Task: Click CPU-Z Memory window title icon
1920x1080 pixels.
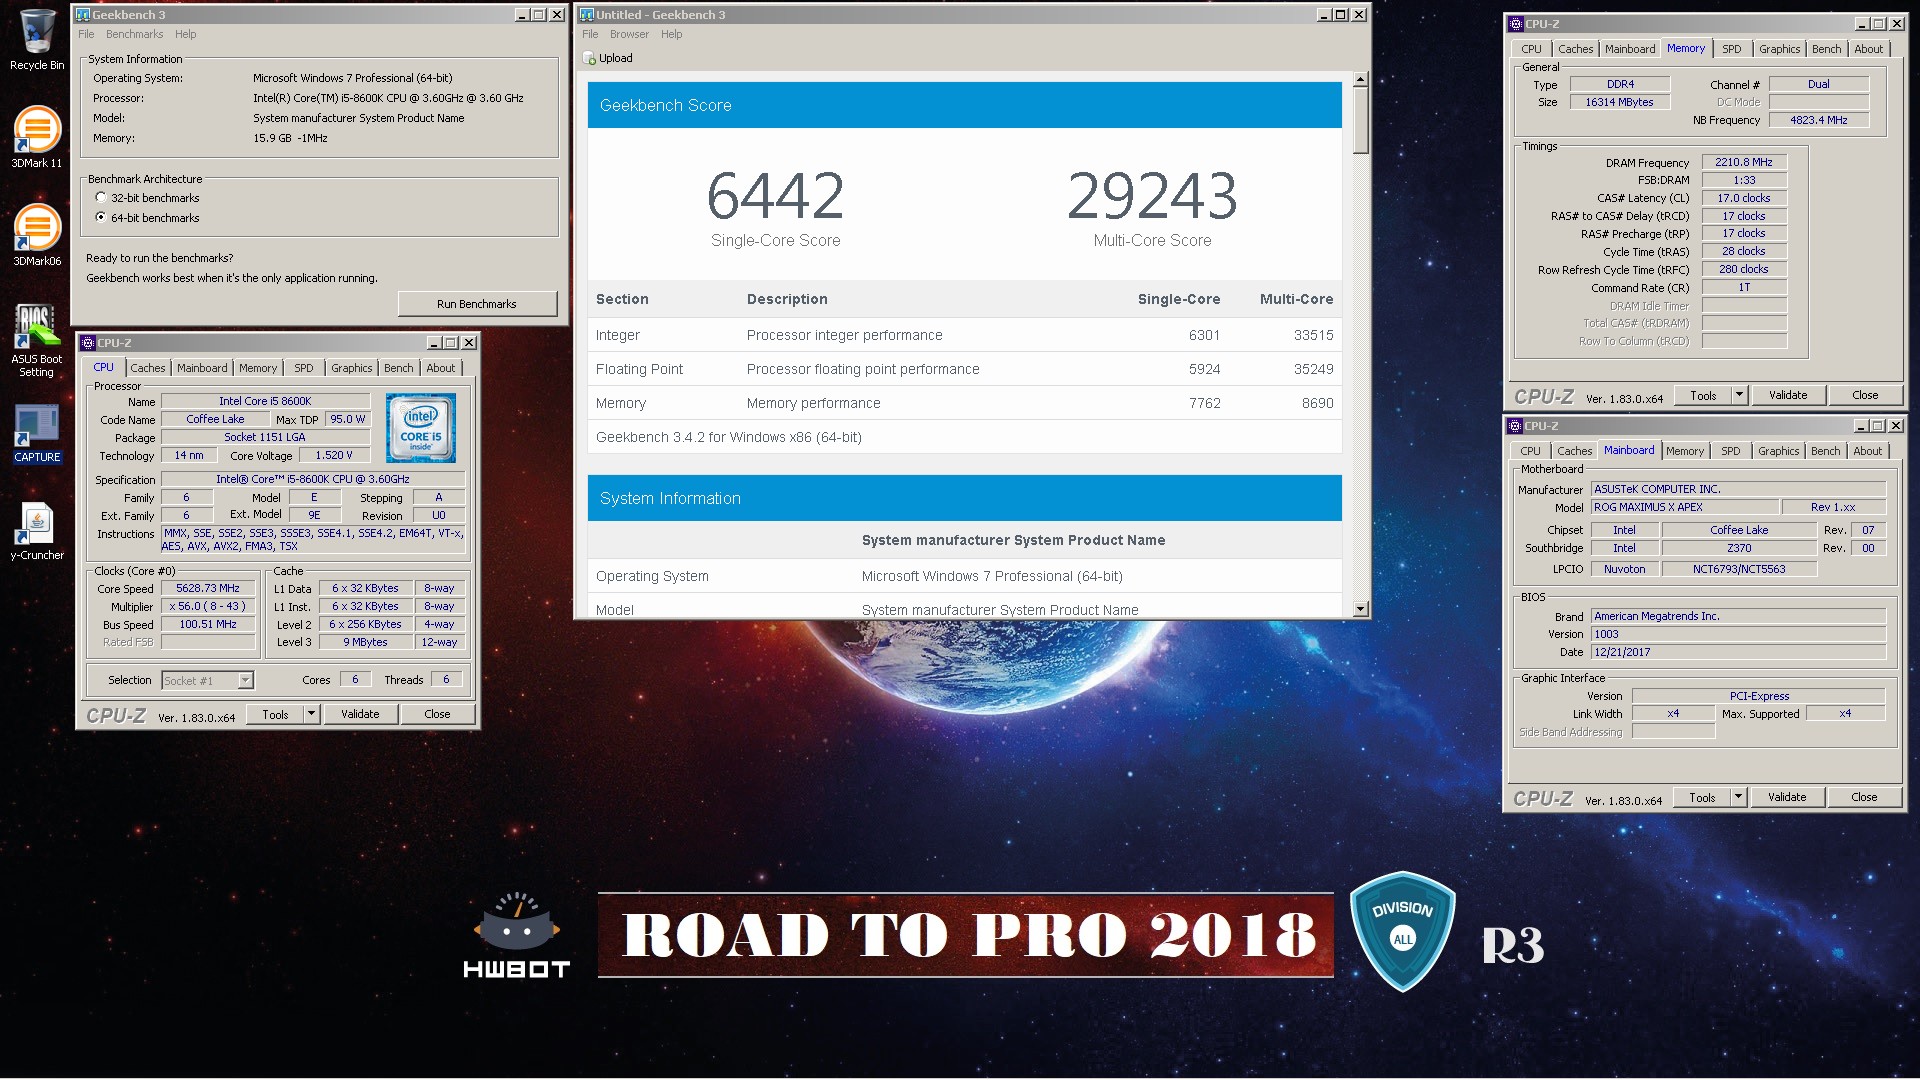Action: (x=1516, y=24)
